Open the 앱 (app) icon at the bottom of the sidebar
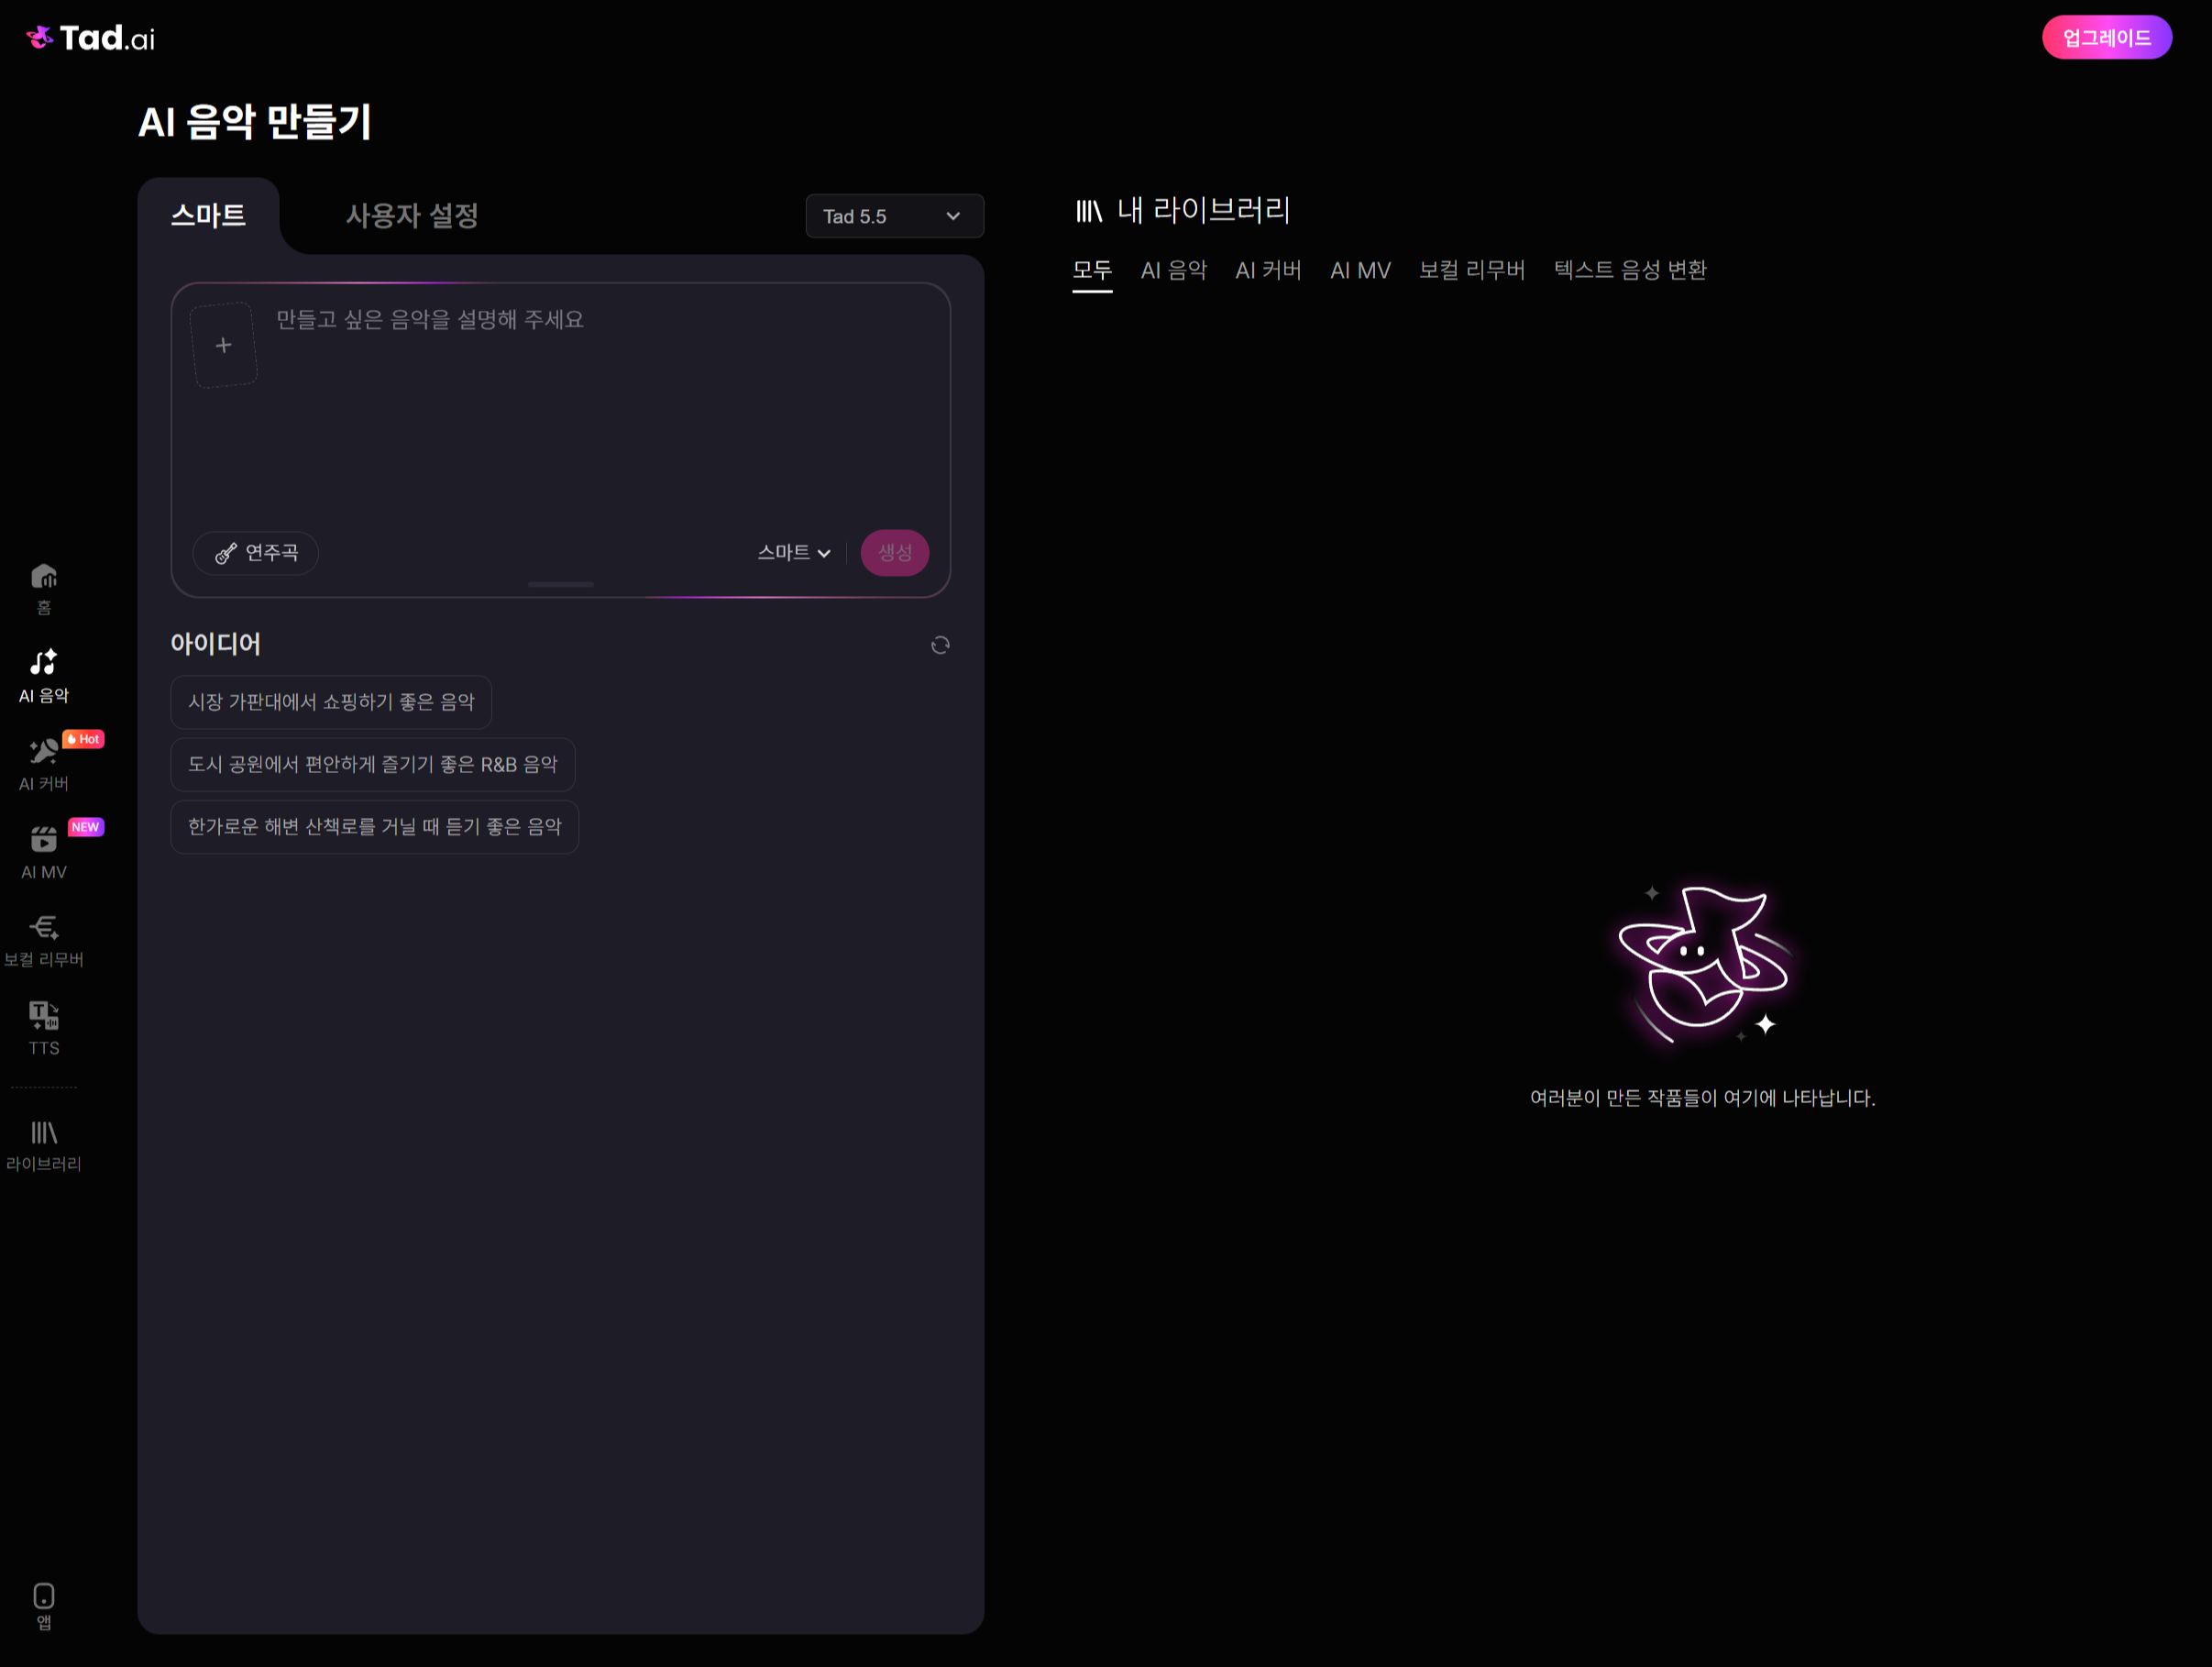This screenshot has height=1667, width=2212. pyautogui.click(x=44, y=1606)
